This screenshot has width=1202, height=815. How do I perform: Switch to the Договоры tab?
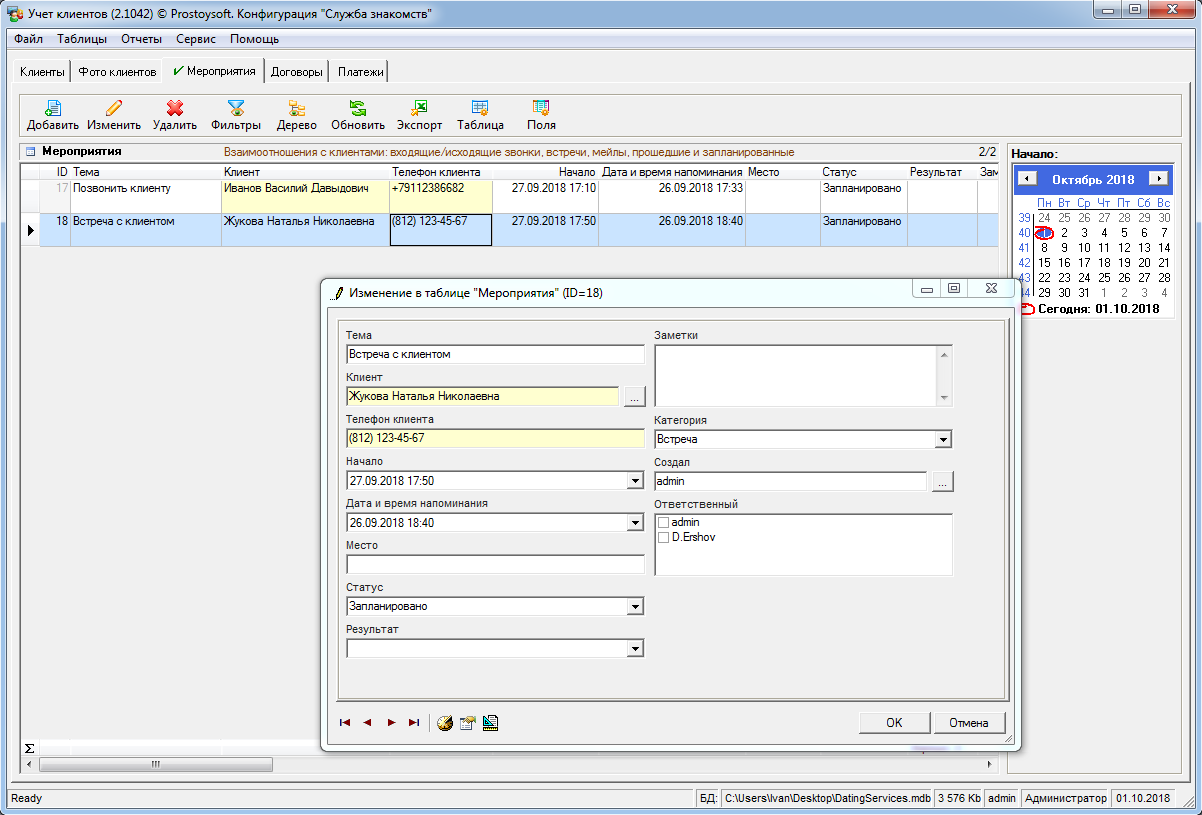[297, 72]
